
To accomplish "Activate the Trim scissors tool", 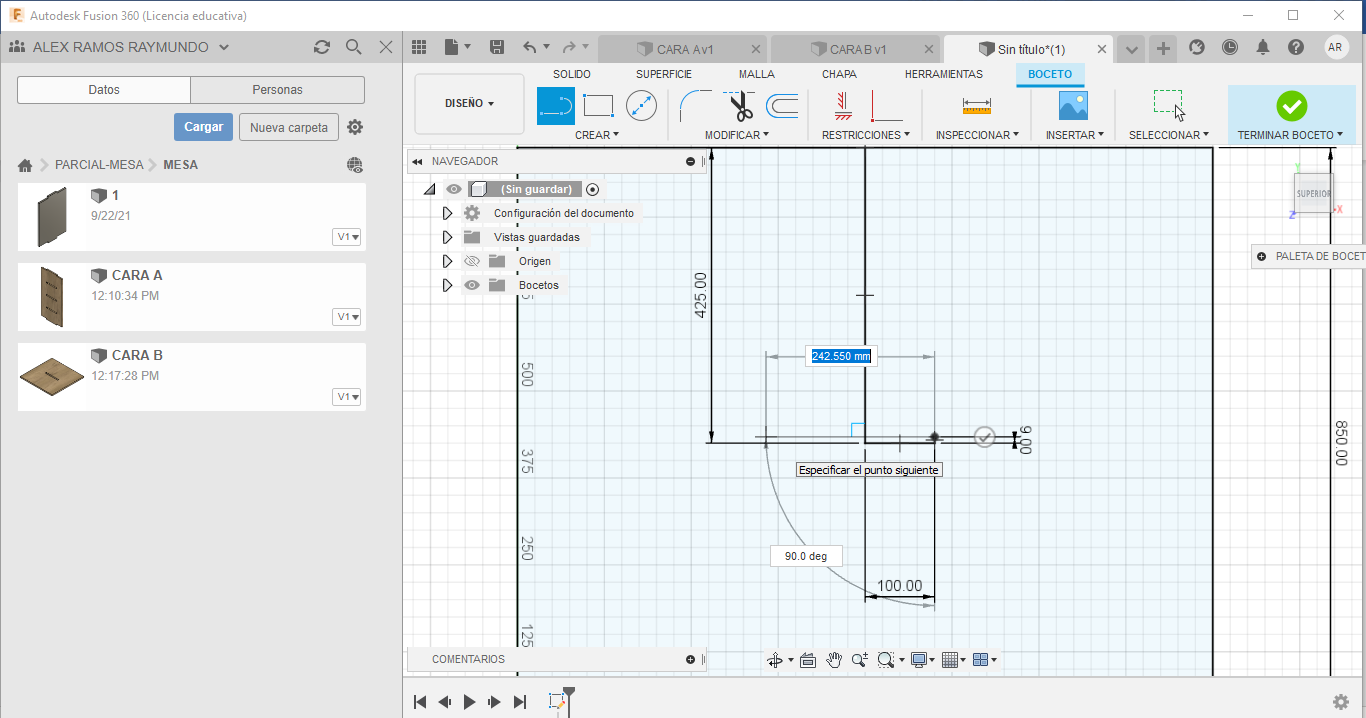I will click(740, 105).
